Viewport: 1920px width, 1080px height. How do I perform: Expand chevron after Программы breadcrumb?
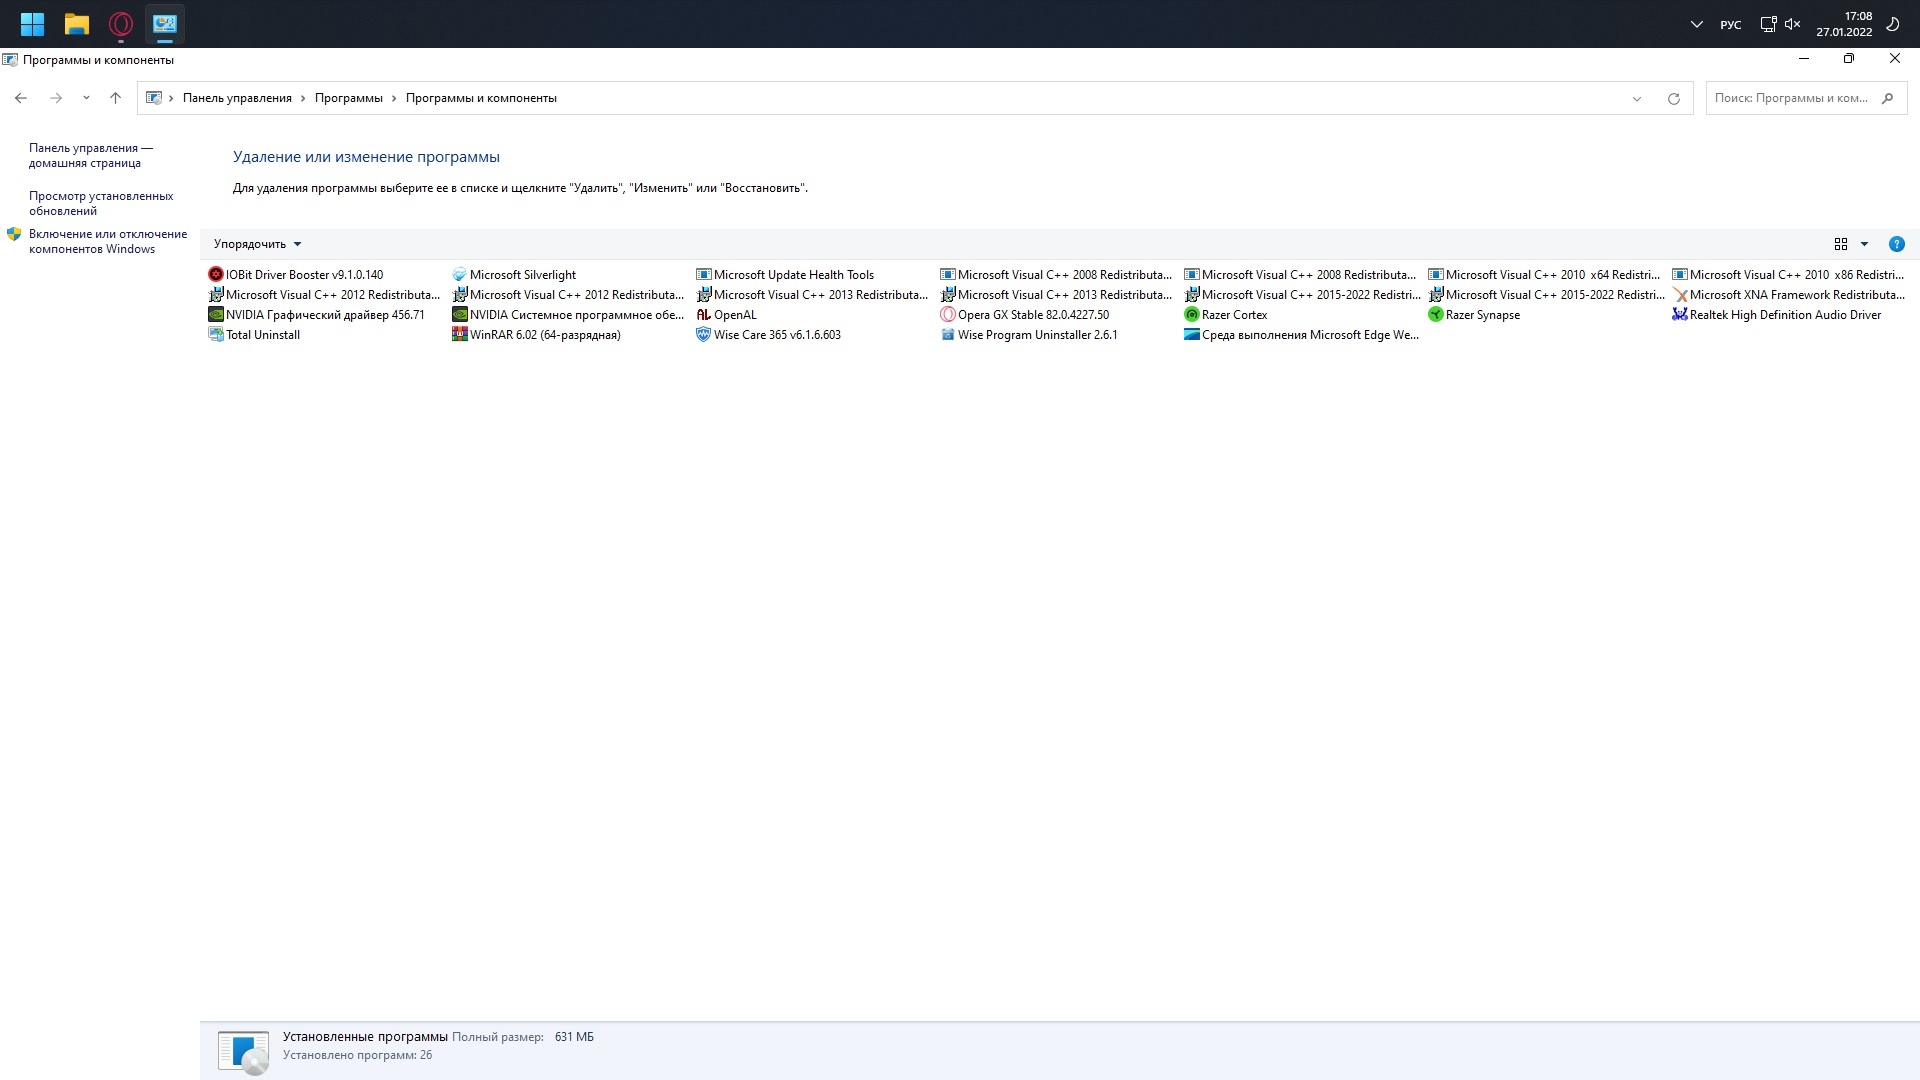point(394,98)
